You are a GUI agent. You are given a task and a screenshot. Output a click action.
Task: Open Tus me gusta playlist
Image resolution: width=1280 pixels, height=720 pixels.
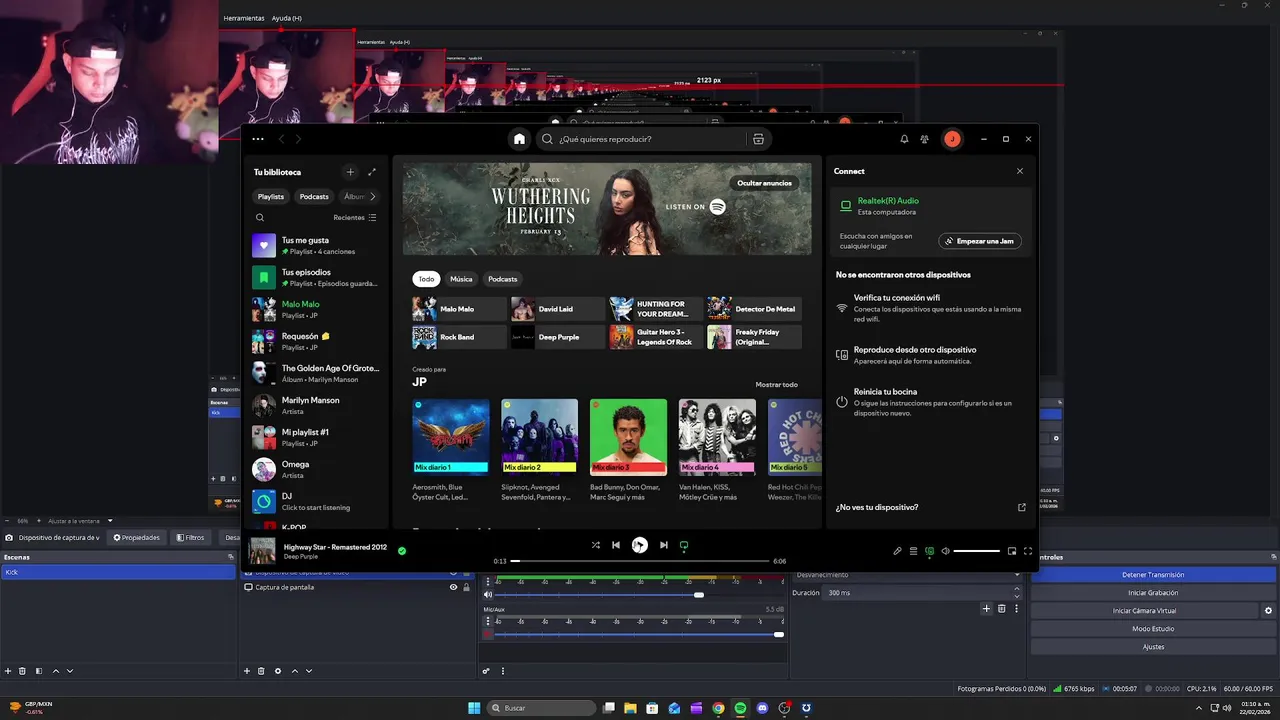(316, 245)
